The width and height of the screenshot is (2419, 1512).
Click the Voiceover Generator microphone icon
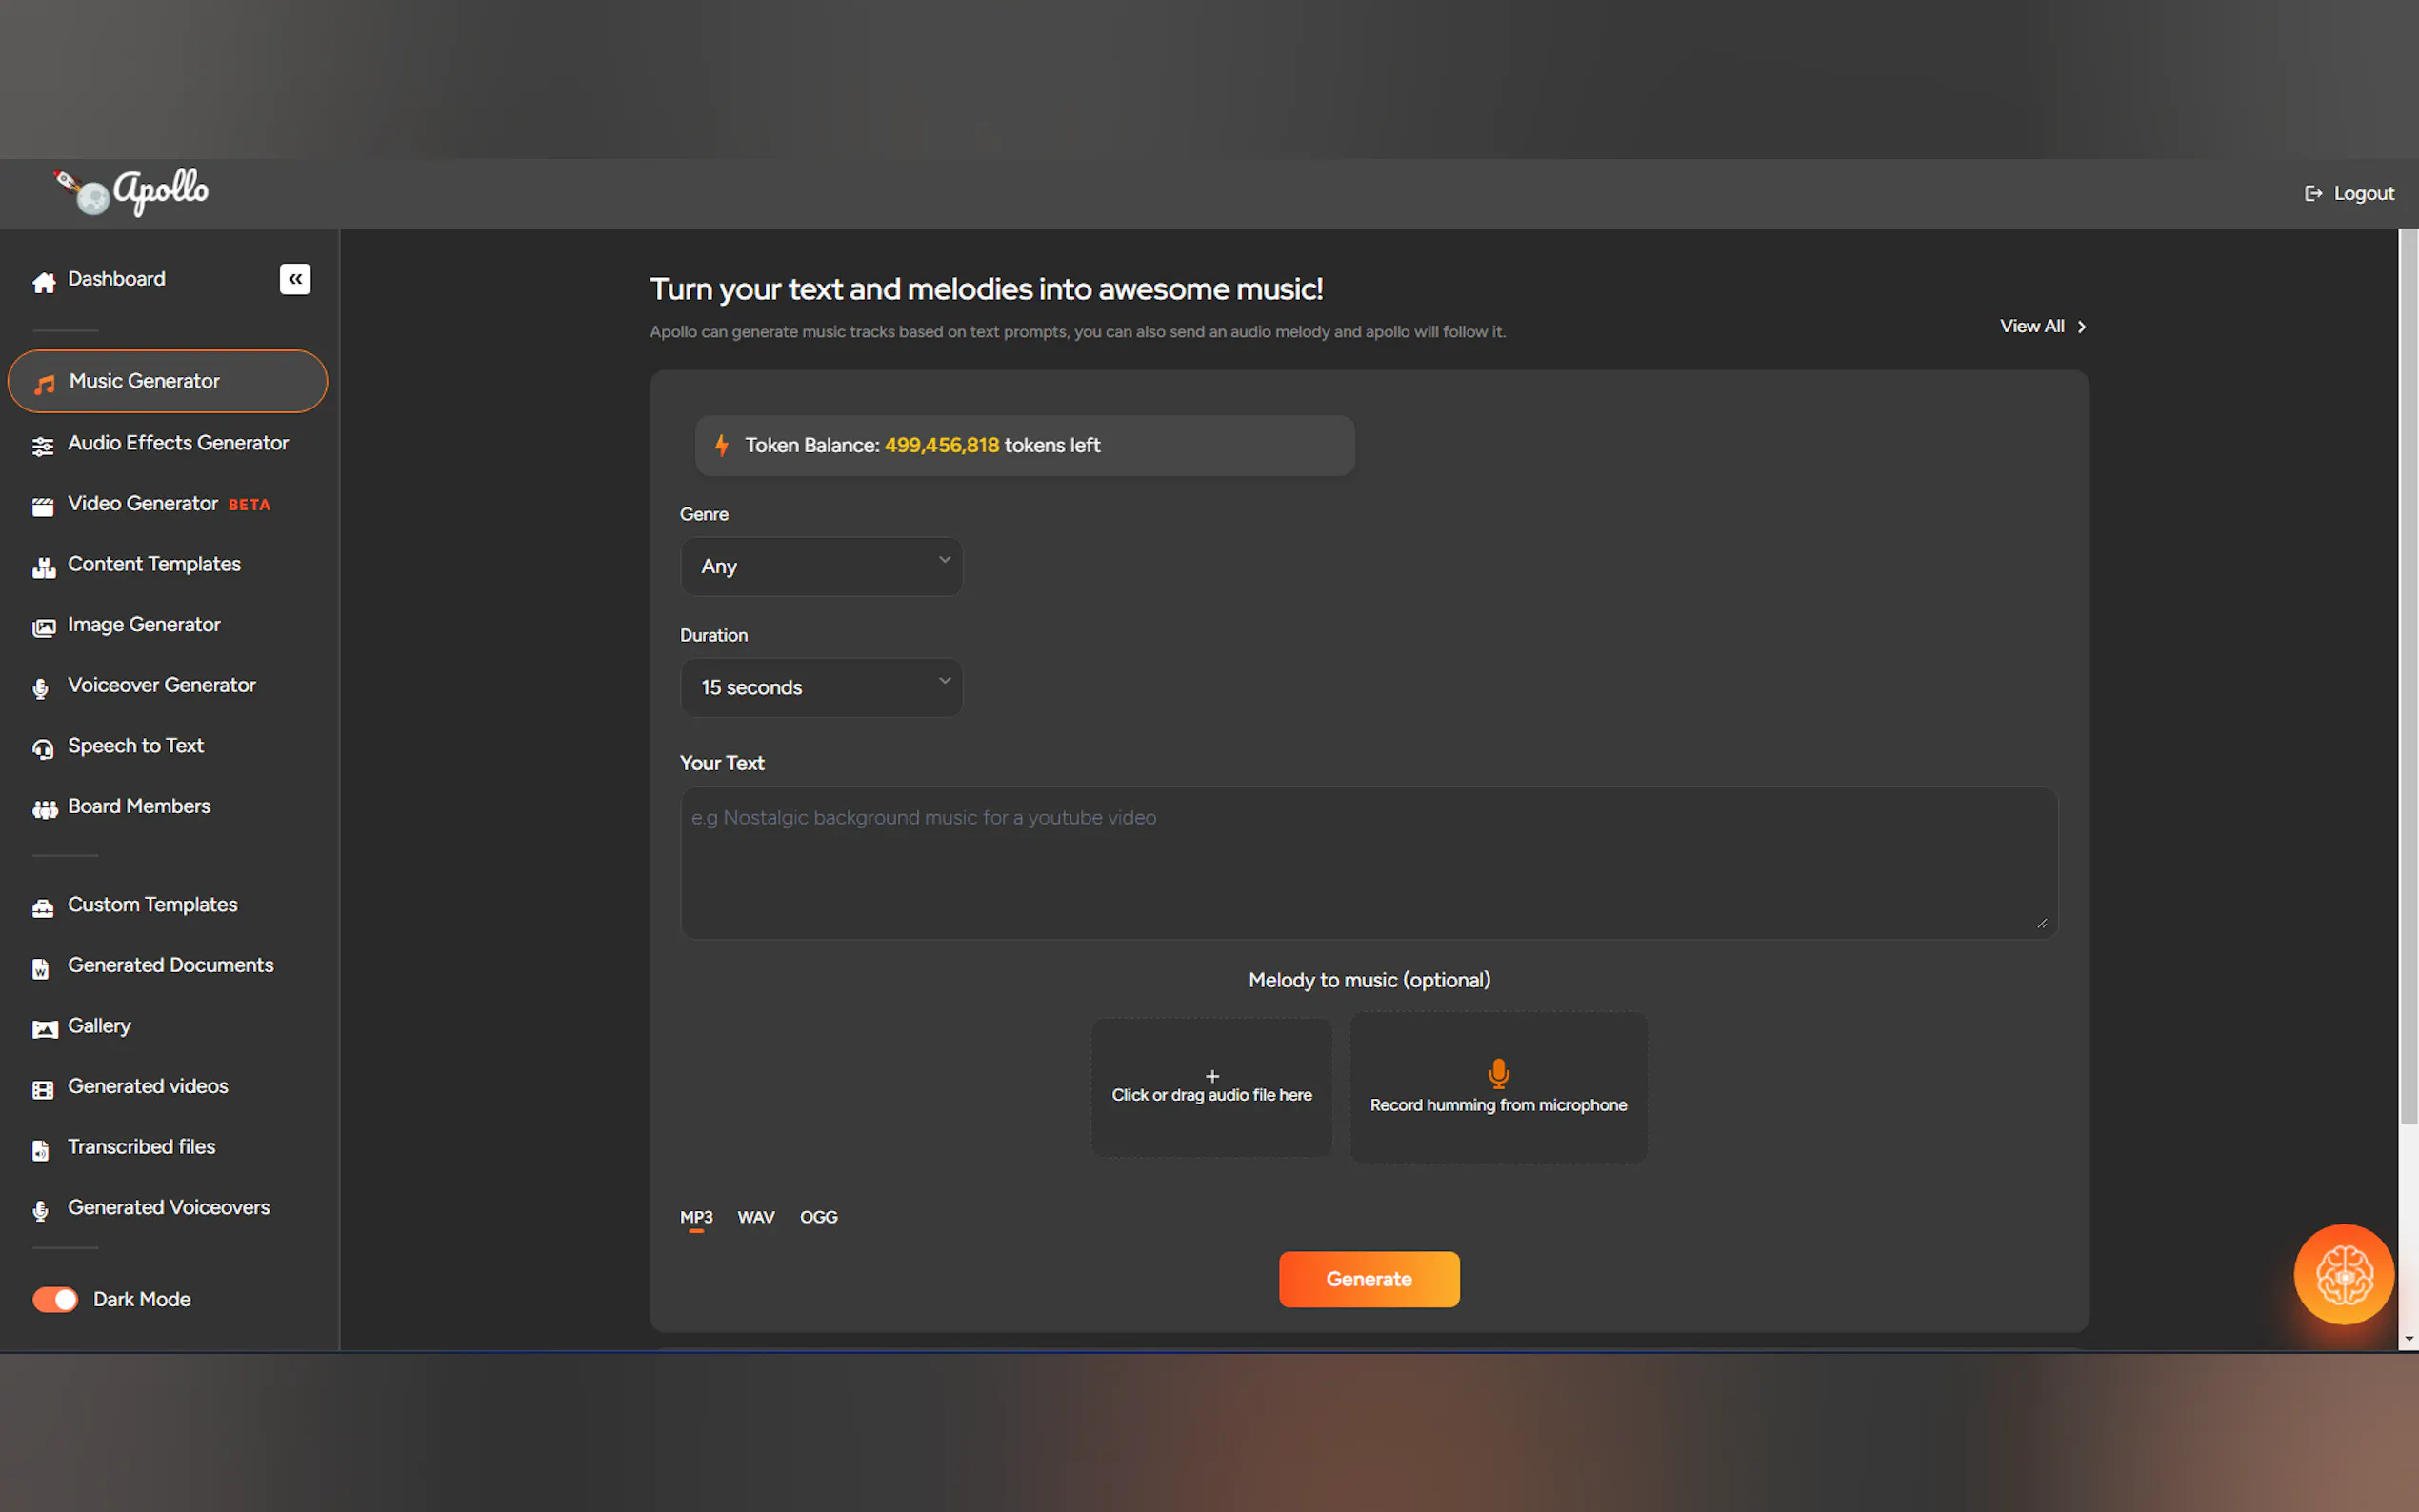pyautogui.click(x=41, y=688)
